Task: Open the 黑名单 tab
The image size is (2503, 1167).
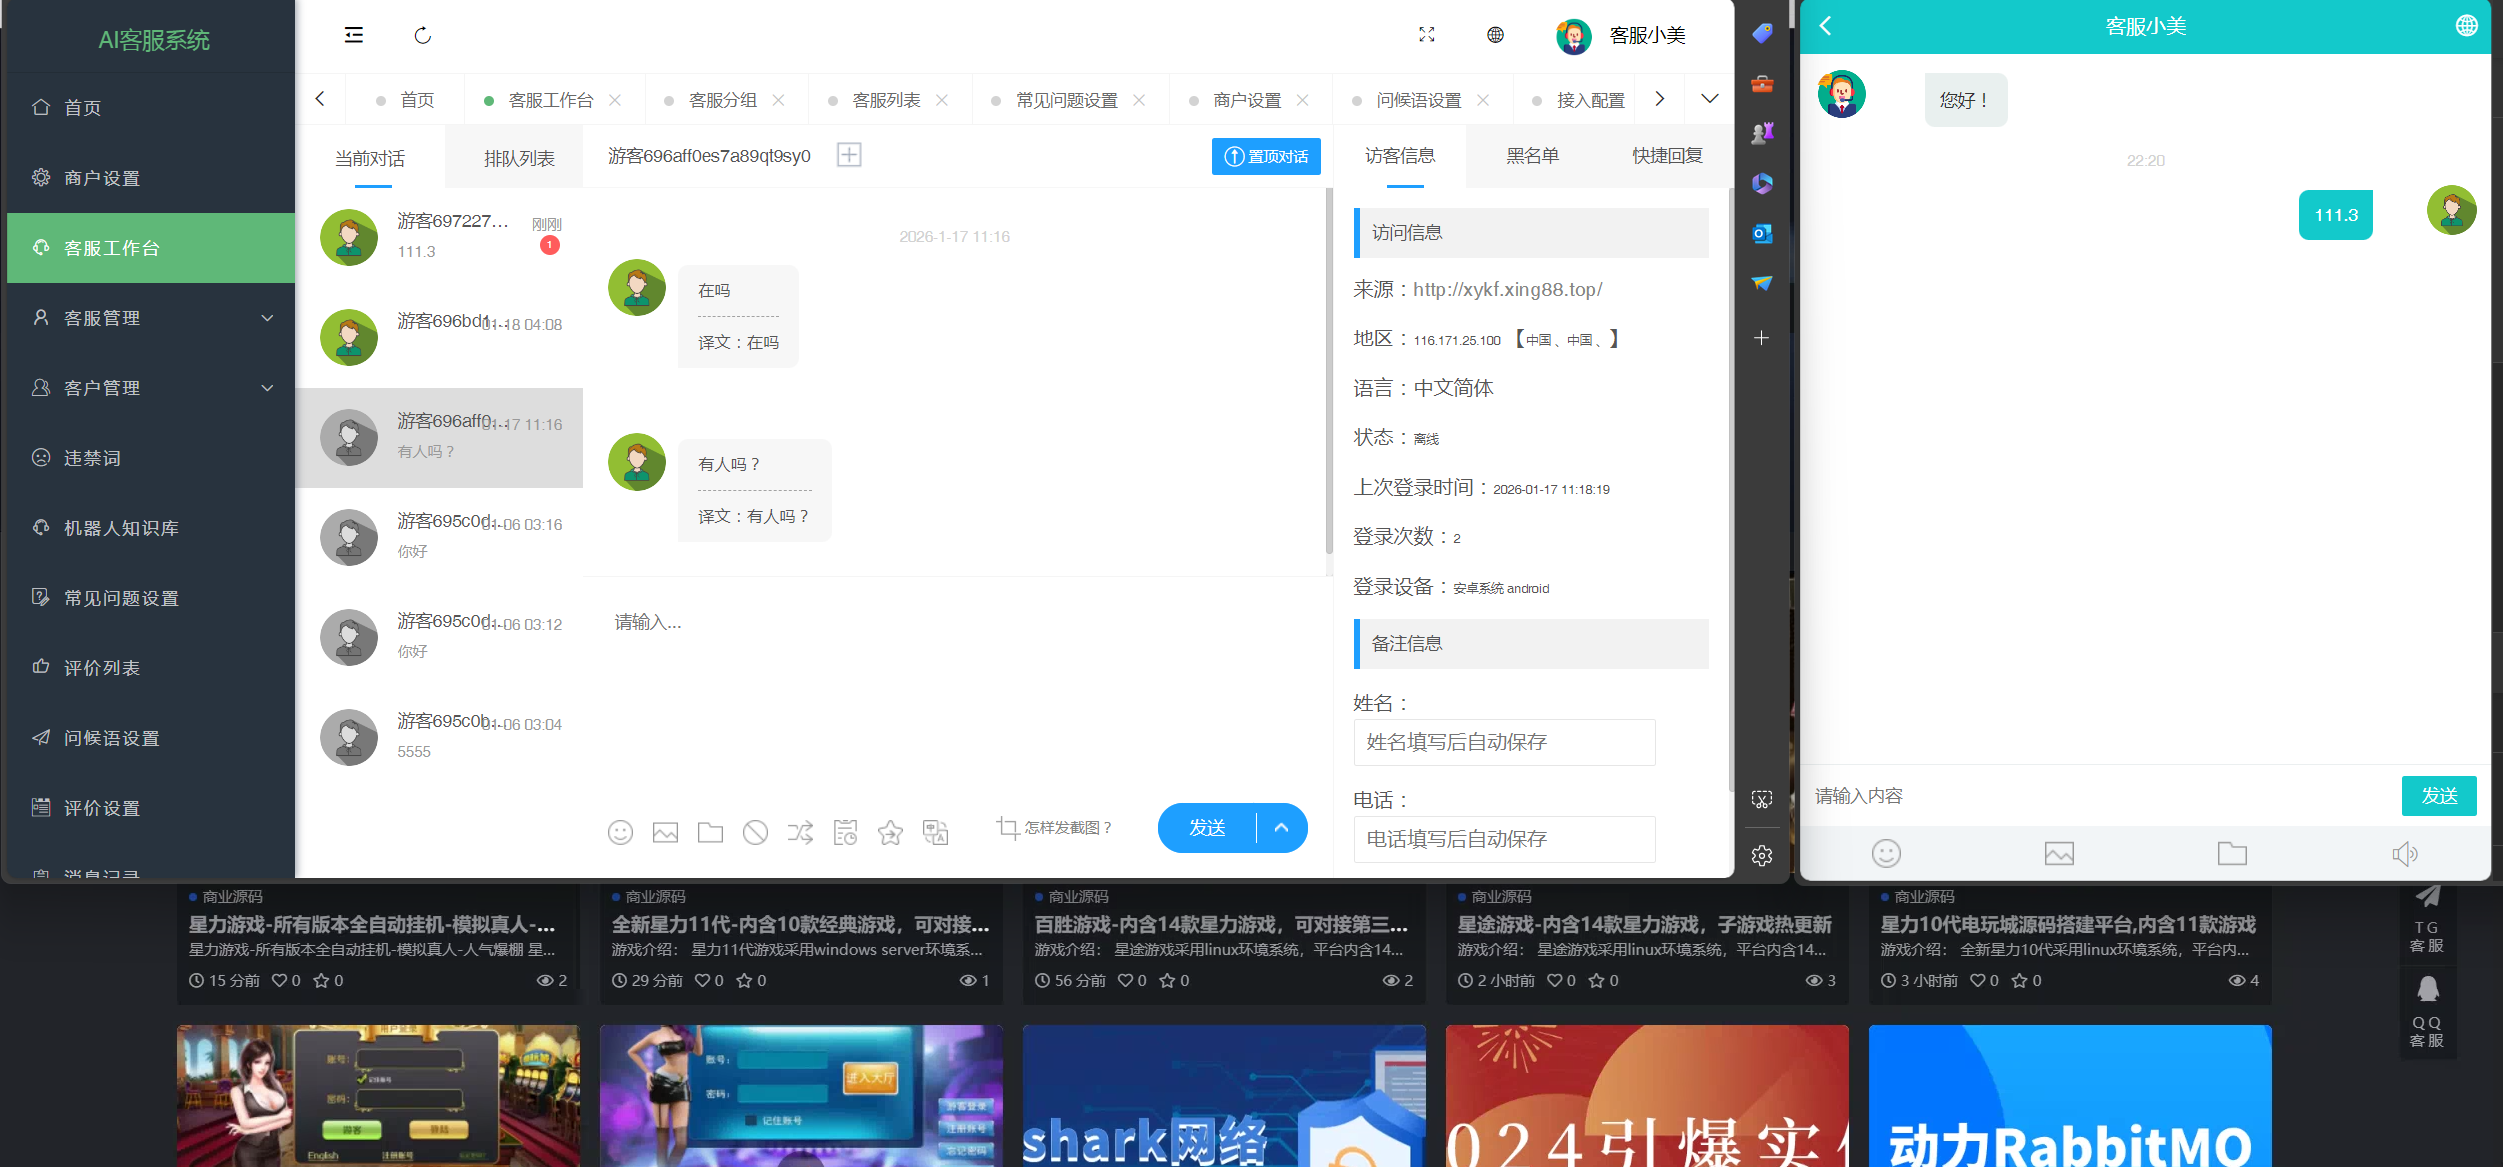Action: click(x=1532, y=156)
